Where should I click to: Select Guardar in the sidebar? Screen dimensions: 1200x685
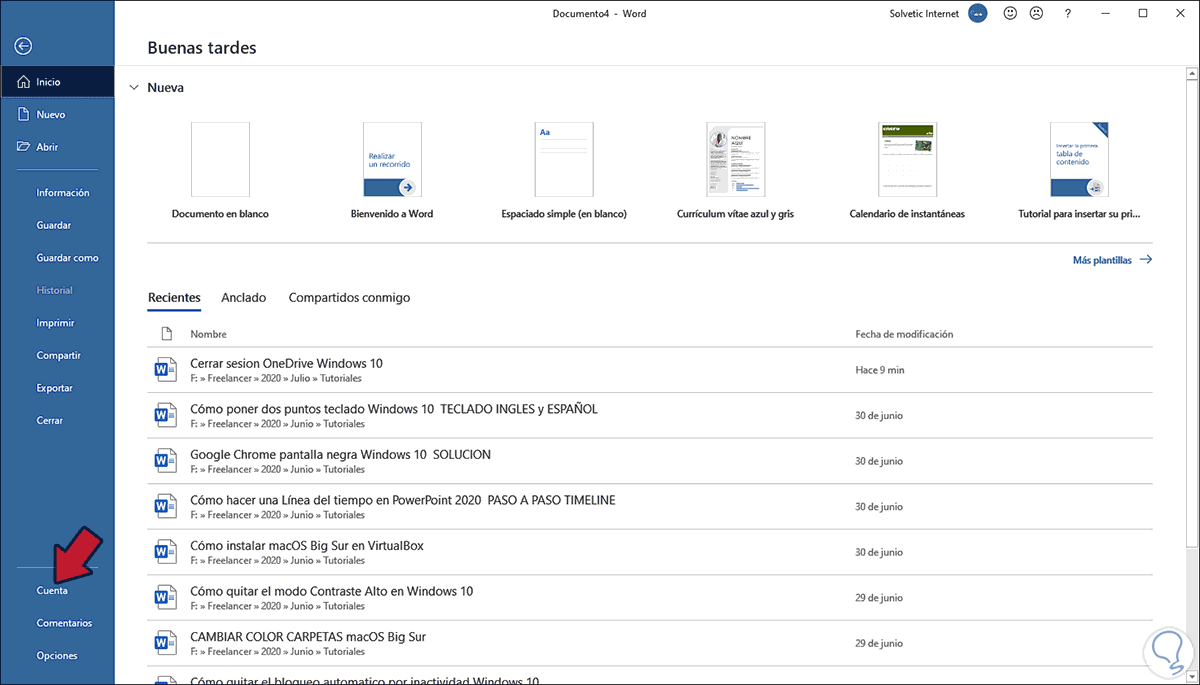click(54, 225)
